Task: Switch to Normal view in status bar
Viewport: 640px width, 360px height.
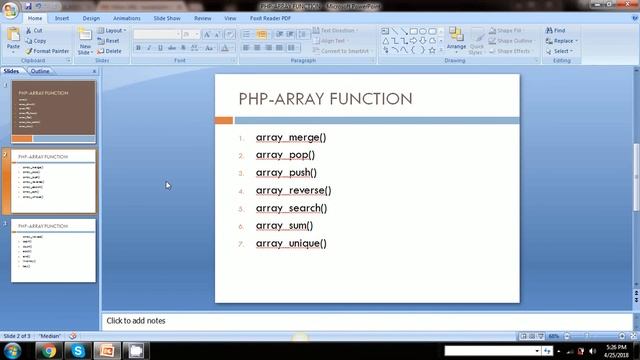Action: tap(523, 336)
